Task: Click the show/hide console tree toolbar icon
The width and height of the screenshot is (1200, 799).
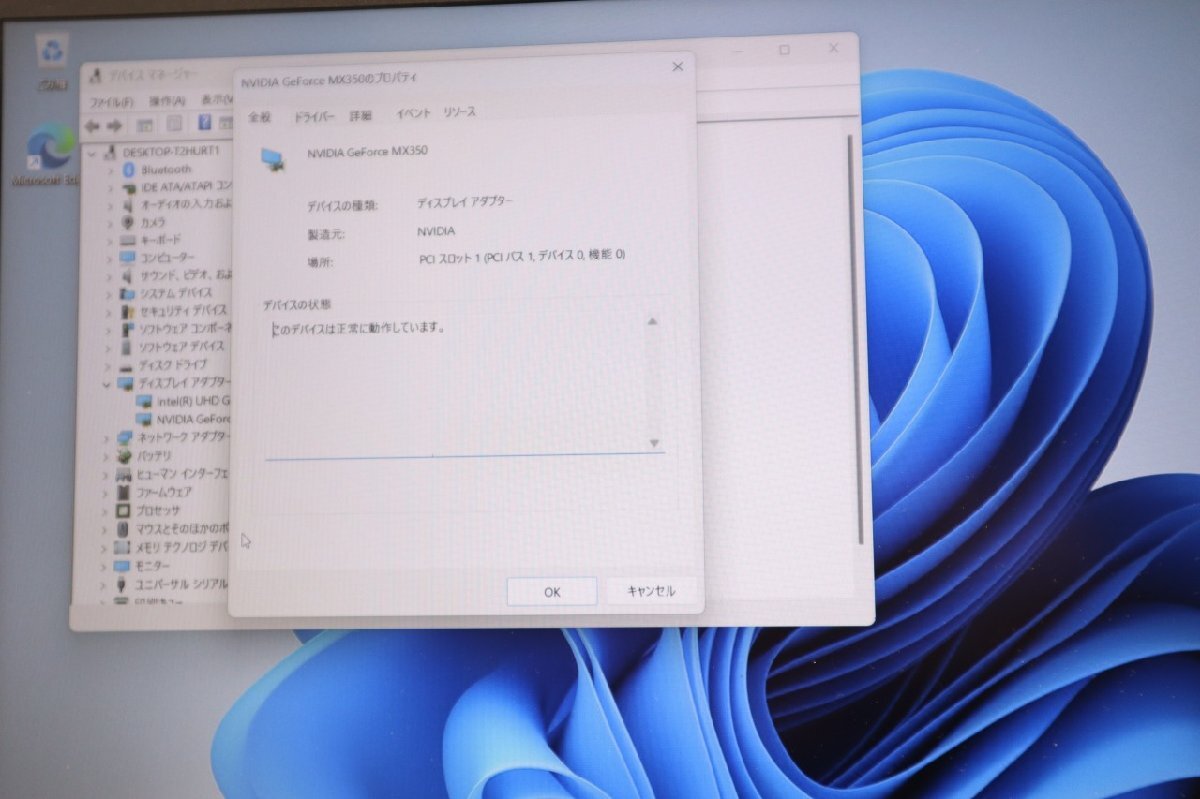Action: click(x=145, y=124)
